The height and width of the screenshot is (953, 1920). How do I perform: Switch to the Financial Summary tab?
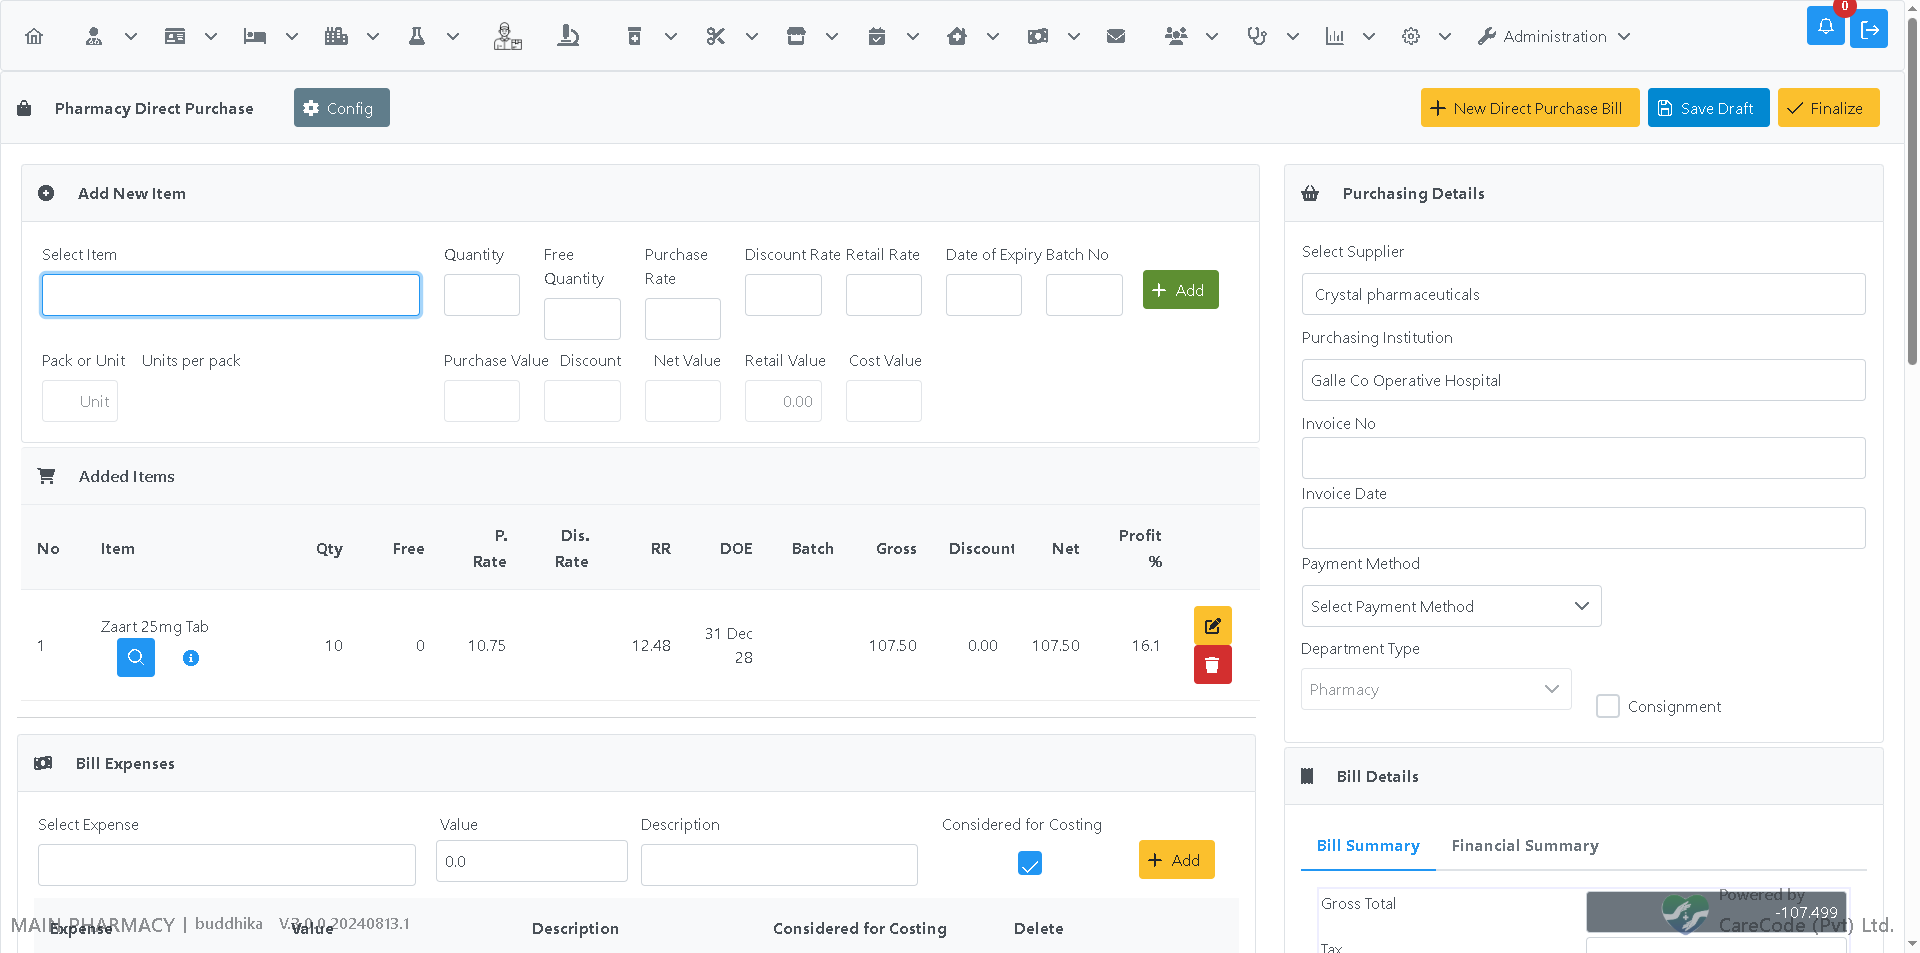click(1525, 846)
